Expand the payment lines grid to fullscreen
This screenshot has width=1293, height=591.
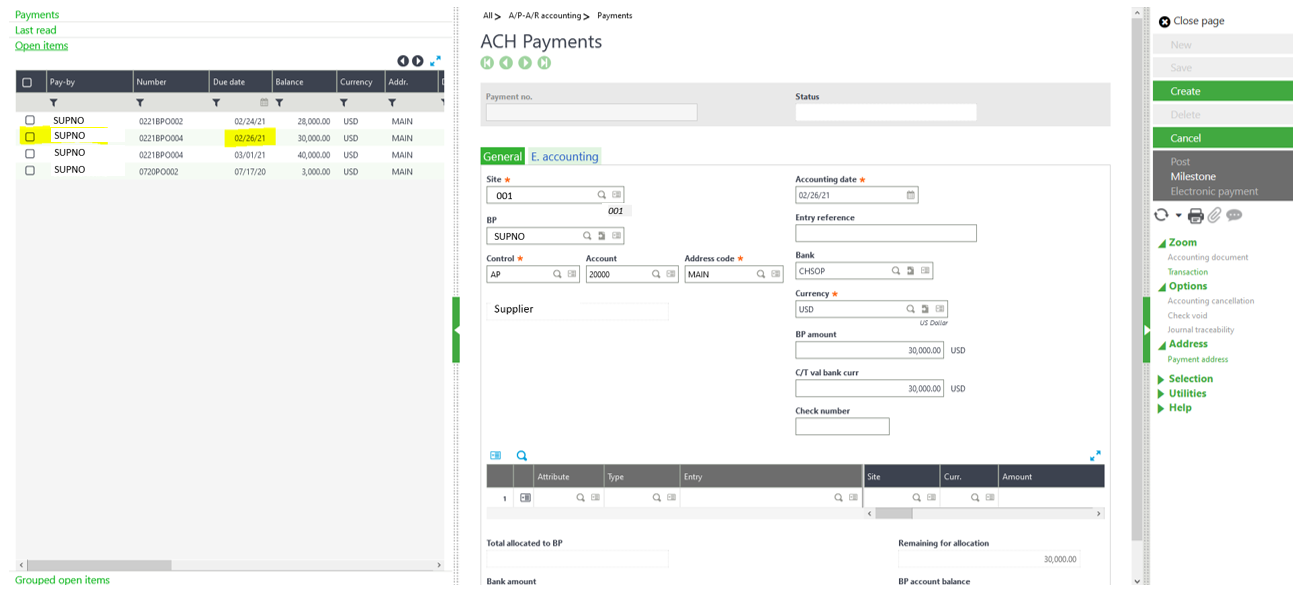[1095, 456]
